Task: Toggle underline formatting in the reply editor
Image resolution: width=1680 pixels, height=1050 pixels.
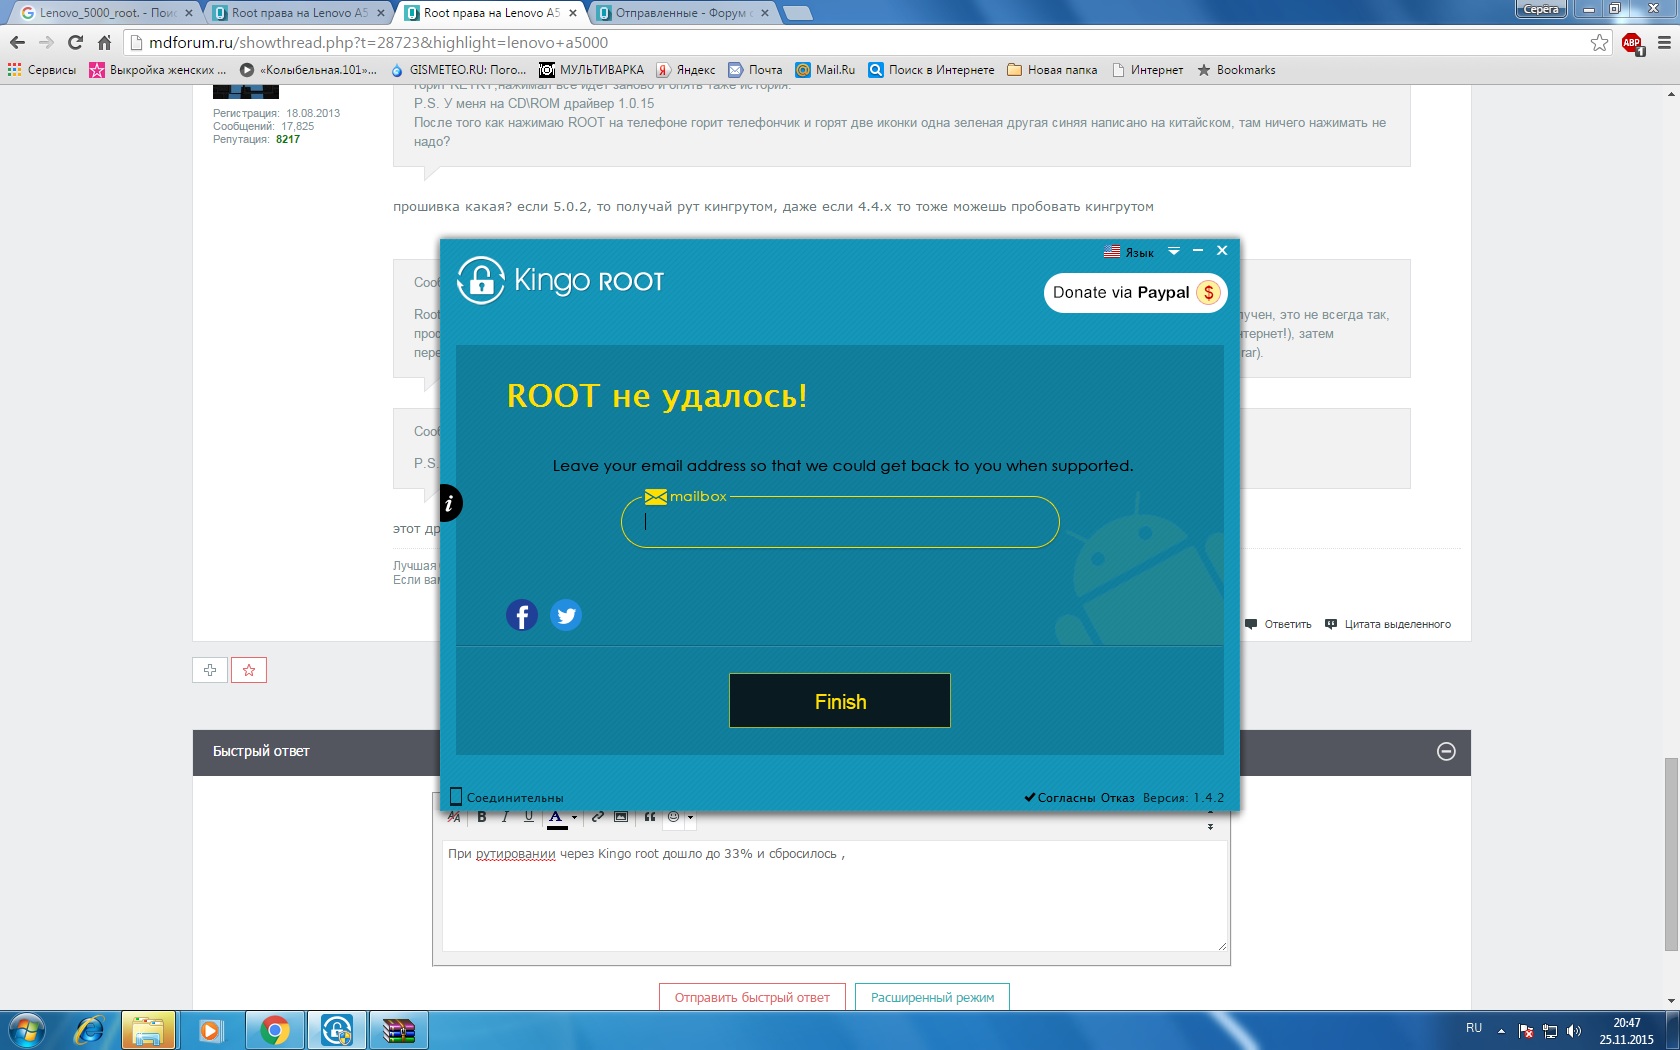Action: point(529,817)
